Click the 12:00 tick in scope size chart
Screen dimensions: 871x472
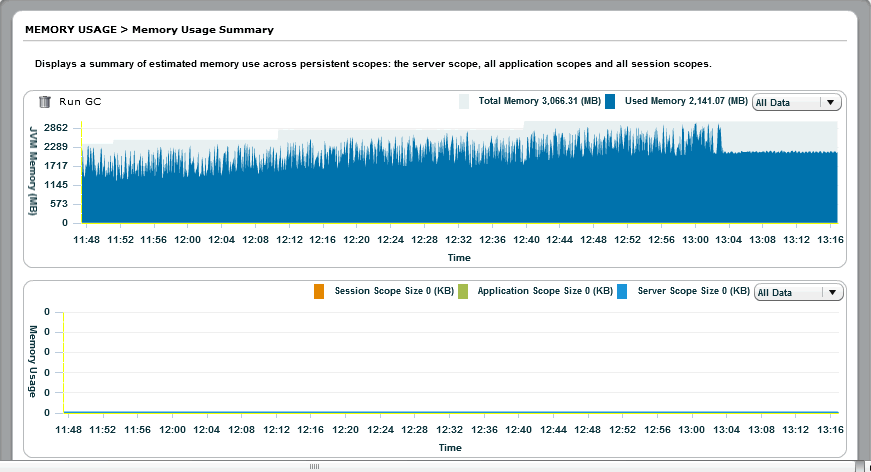(x=172, y=430)
